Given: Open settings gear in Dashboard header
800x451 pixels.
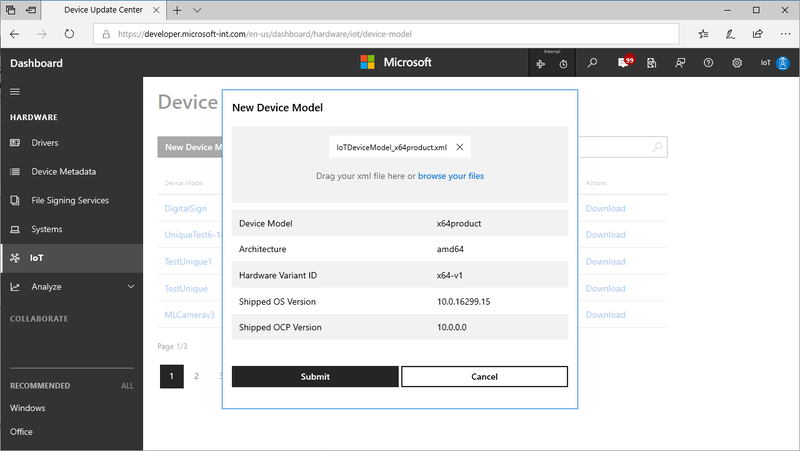Looking at the screenshot, I should (737, 63).
